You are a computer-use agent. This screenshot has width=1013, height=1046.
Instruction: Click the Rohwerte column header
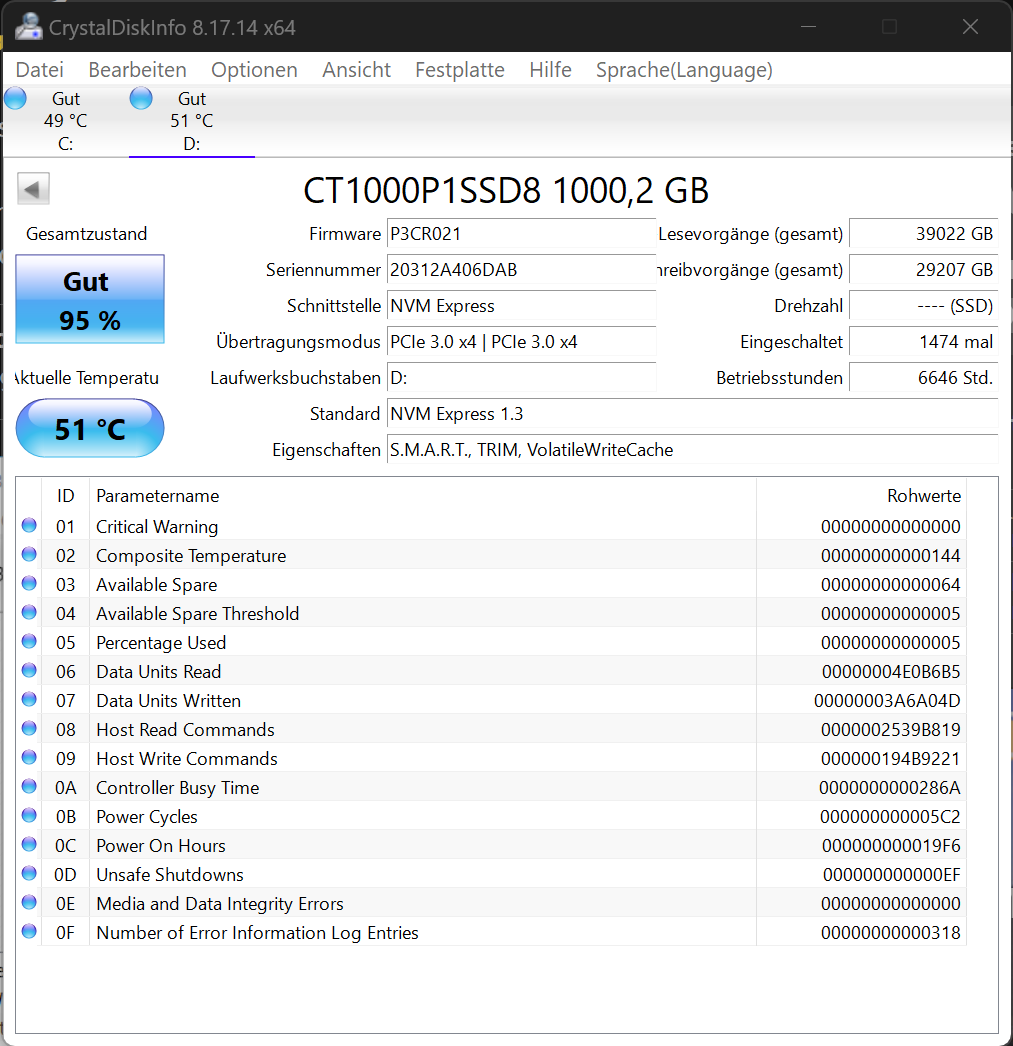(x=924, y=496)
